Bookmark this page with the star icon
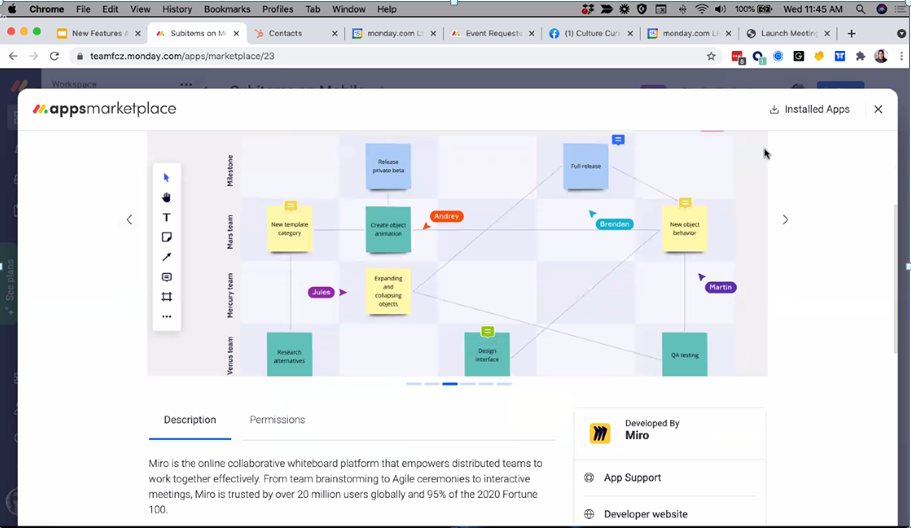911x528 pixels. tap(711, 57)
